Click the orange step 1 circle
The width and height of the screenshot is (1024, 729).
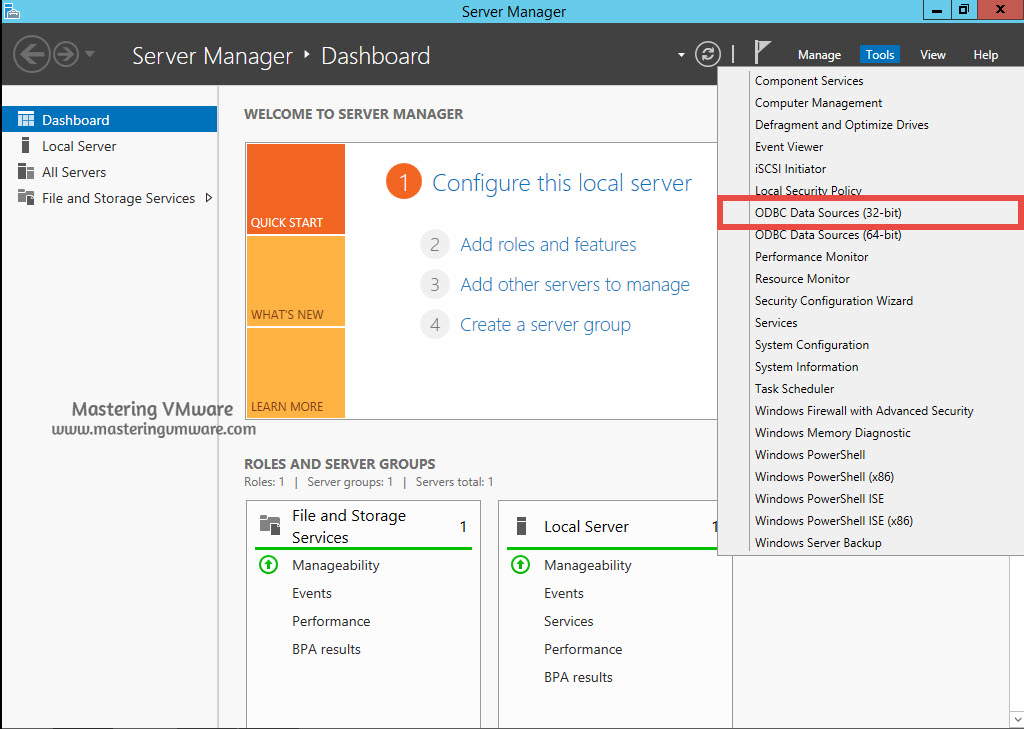click(404, 182)
